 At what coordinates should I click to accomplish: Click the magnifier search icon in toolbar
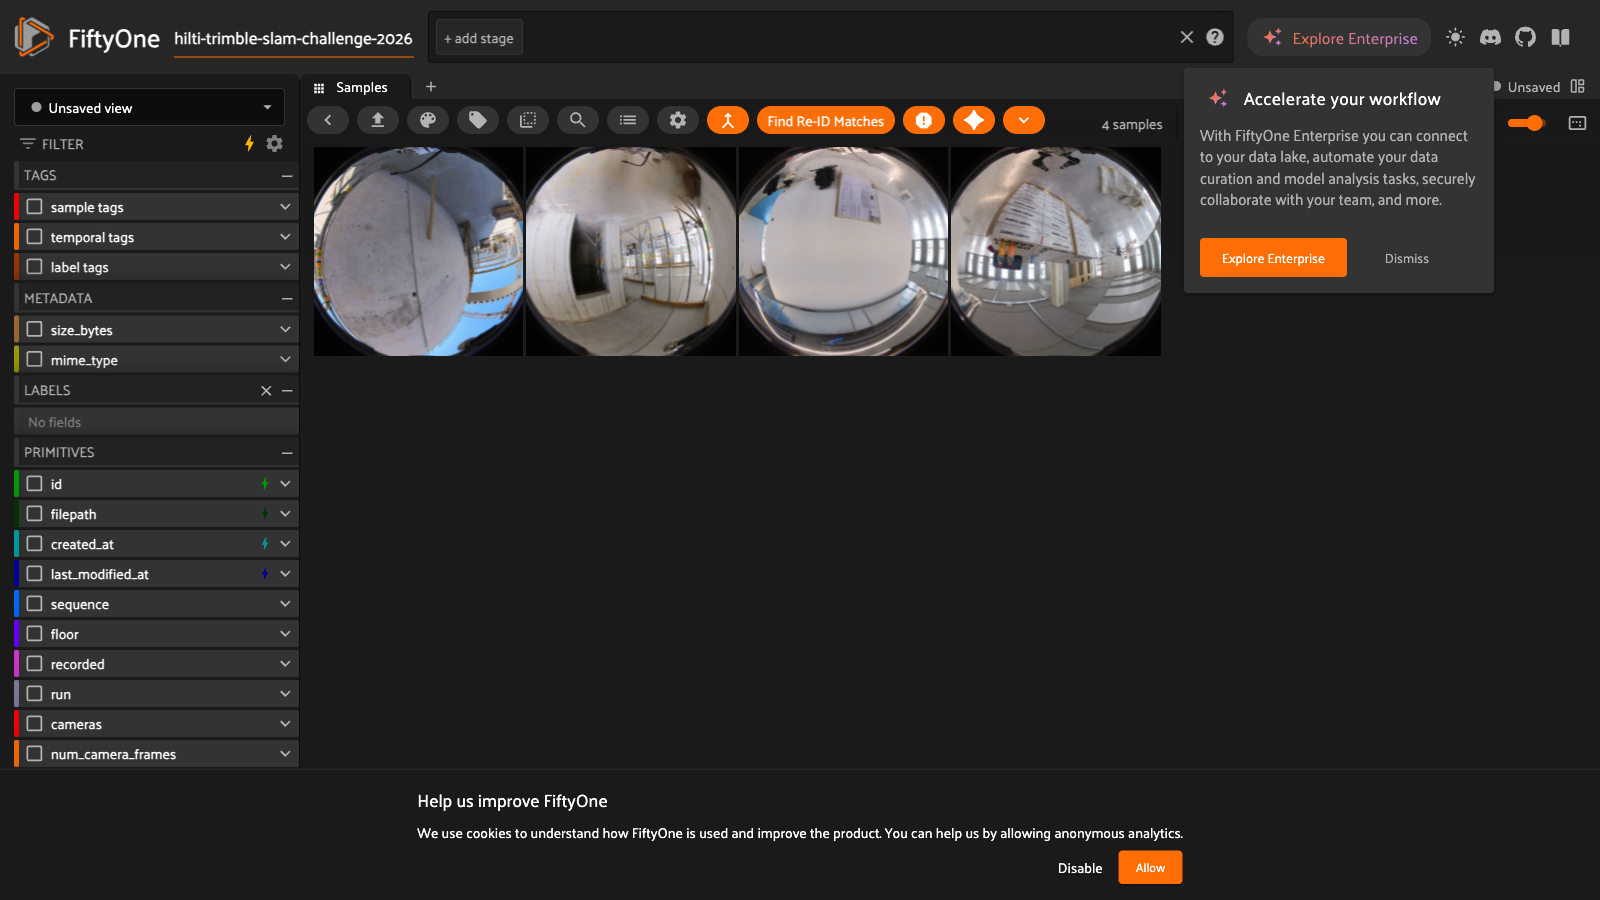(578, 120)
